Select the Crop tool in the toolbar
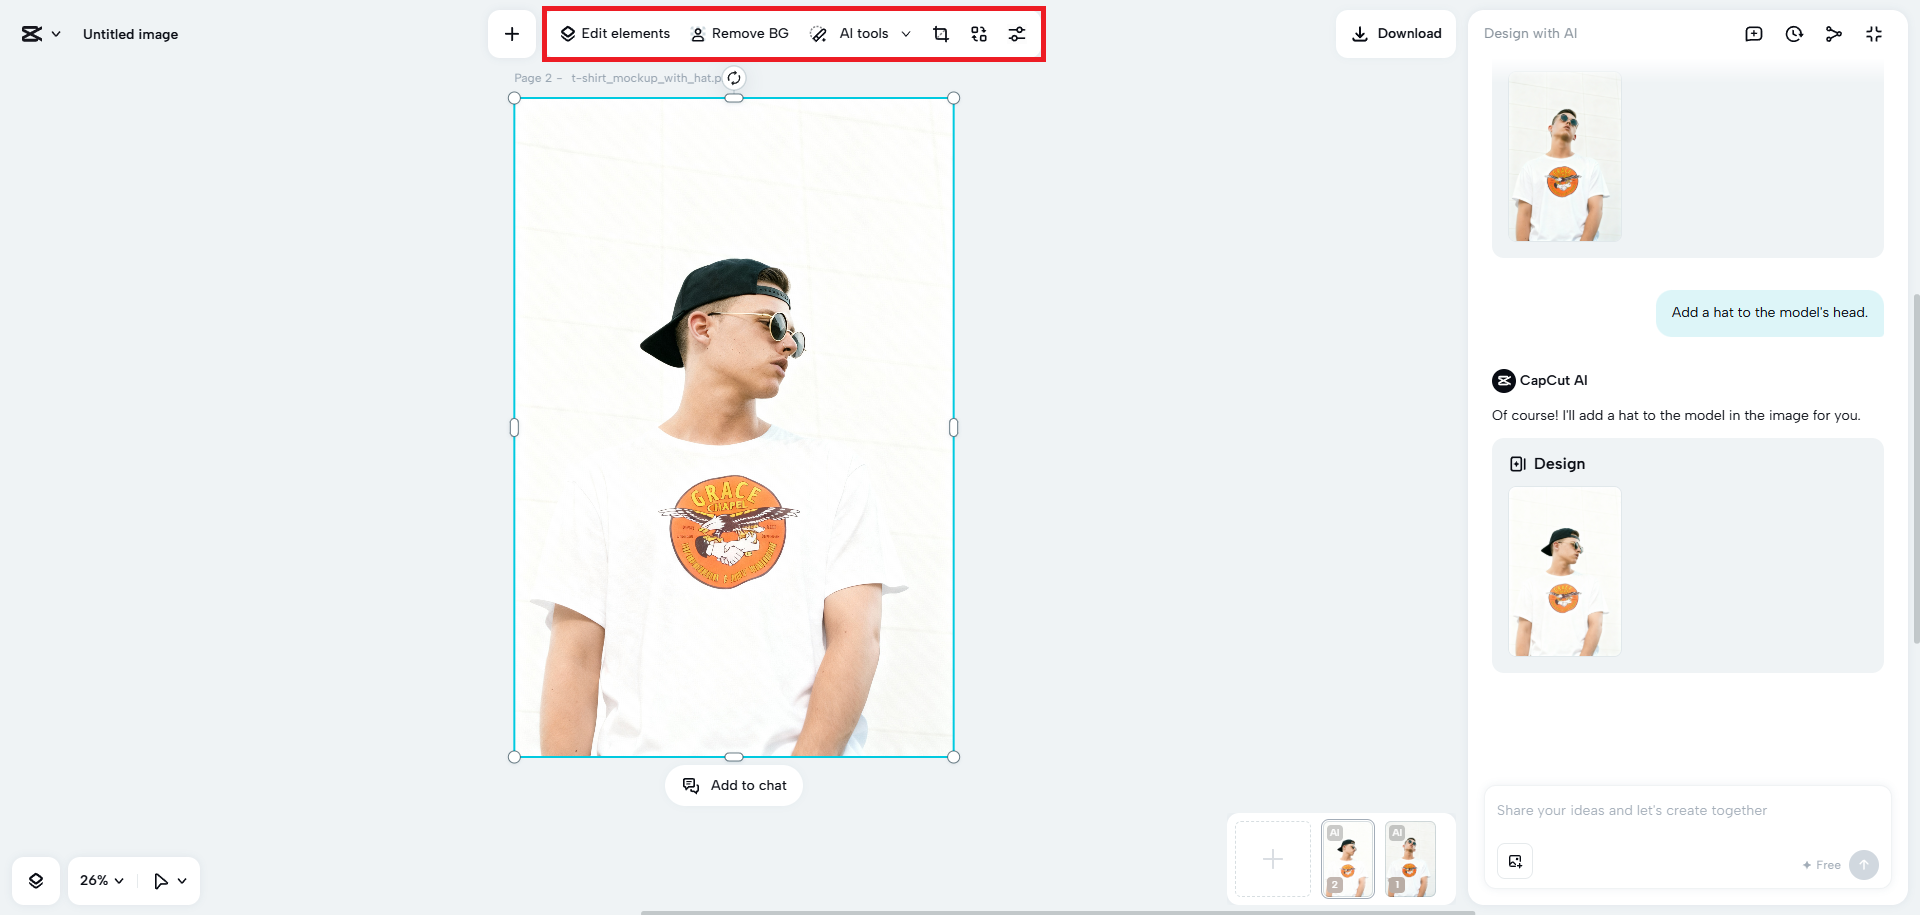Viewport: 1920px width, 915px height. pos(940,33)
